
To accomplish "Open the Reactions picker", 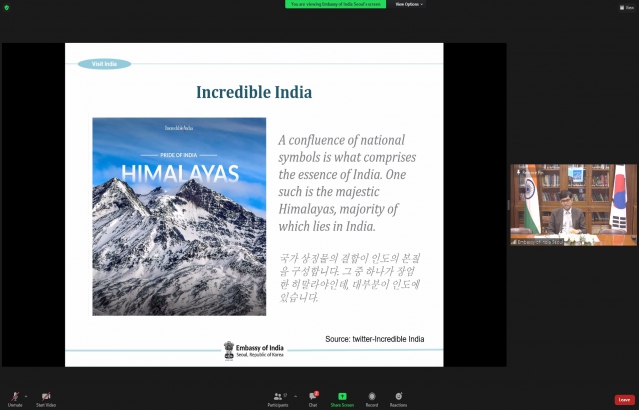I will click(x=398, y=397).
